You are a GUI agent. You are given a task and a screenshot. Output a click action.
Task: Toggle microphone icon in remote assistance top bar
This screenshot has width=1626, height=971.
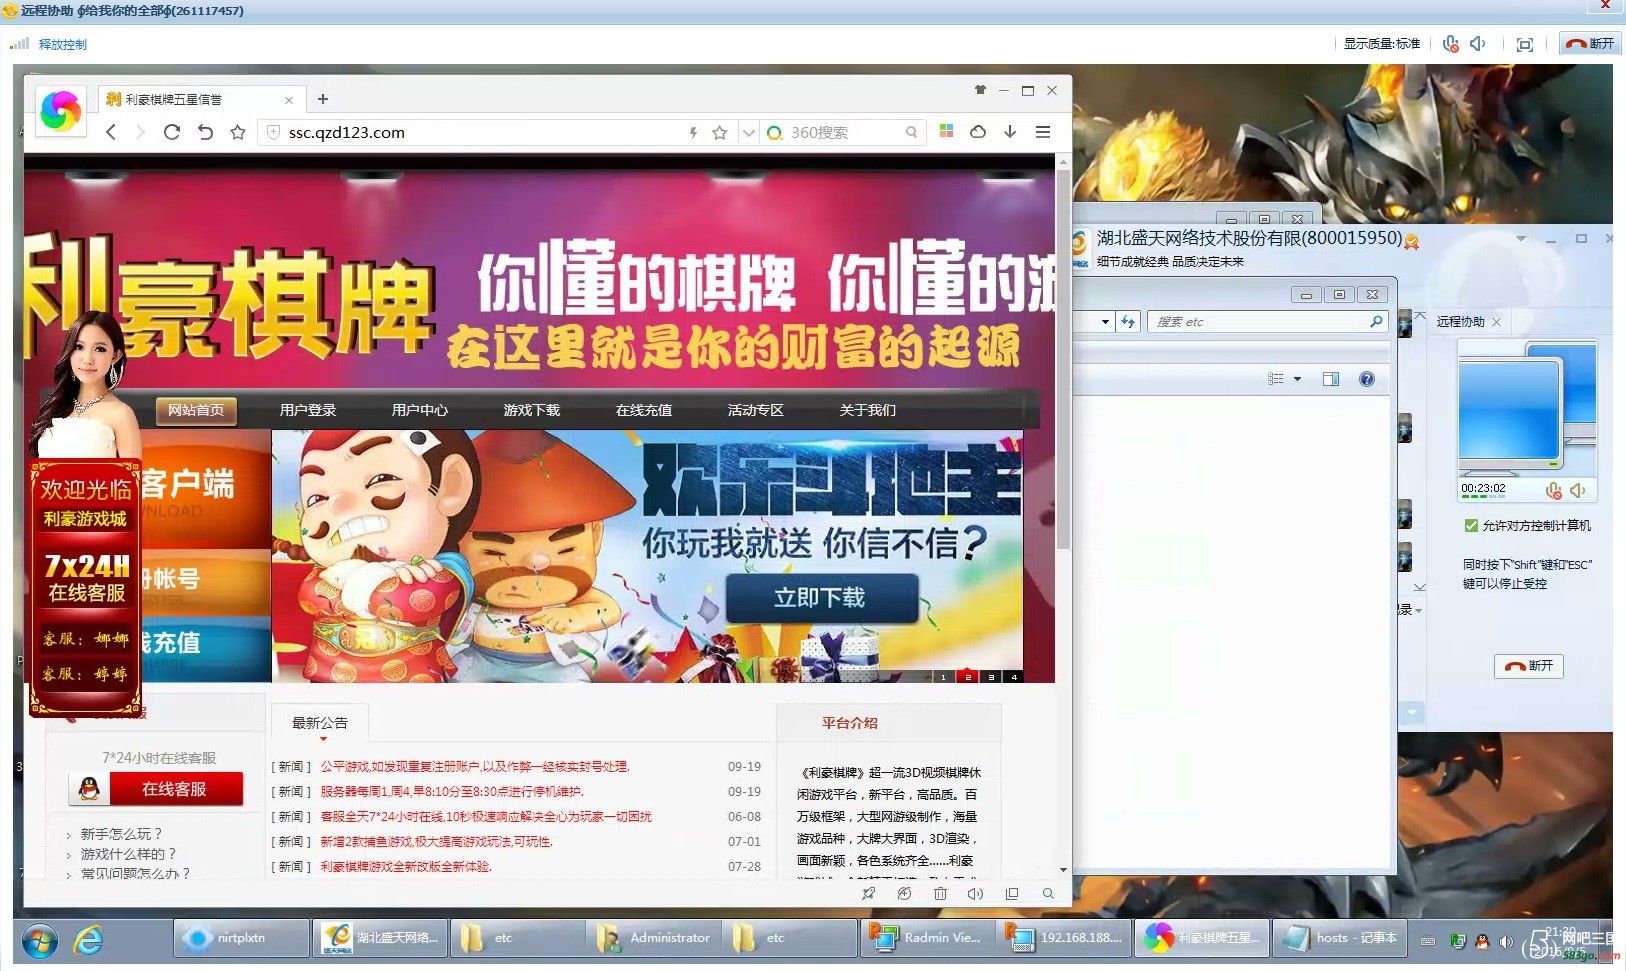(x=1450, y=44)
